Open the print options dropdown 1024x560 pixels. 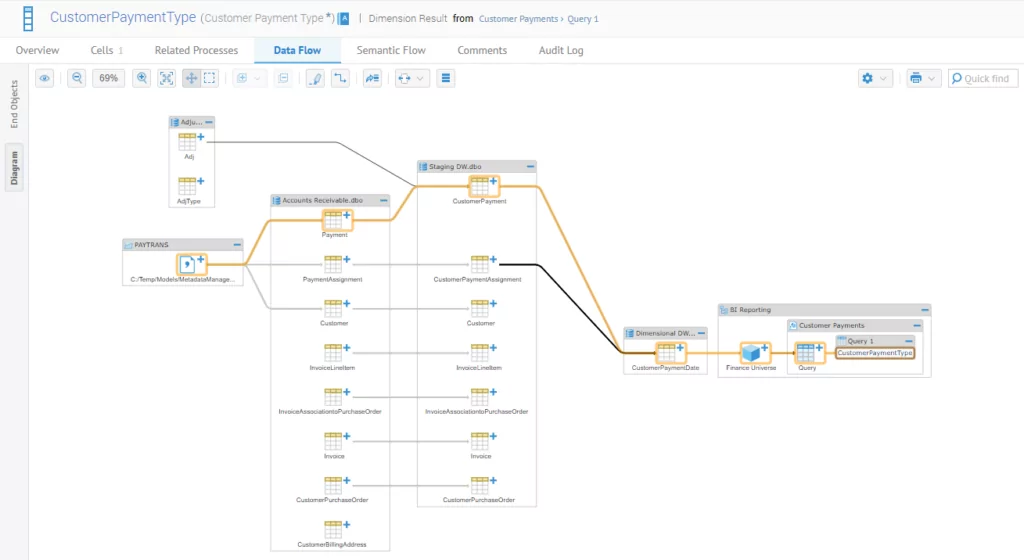922,78
